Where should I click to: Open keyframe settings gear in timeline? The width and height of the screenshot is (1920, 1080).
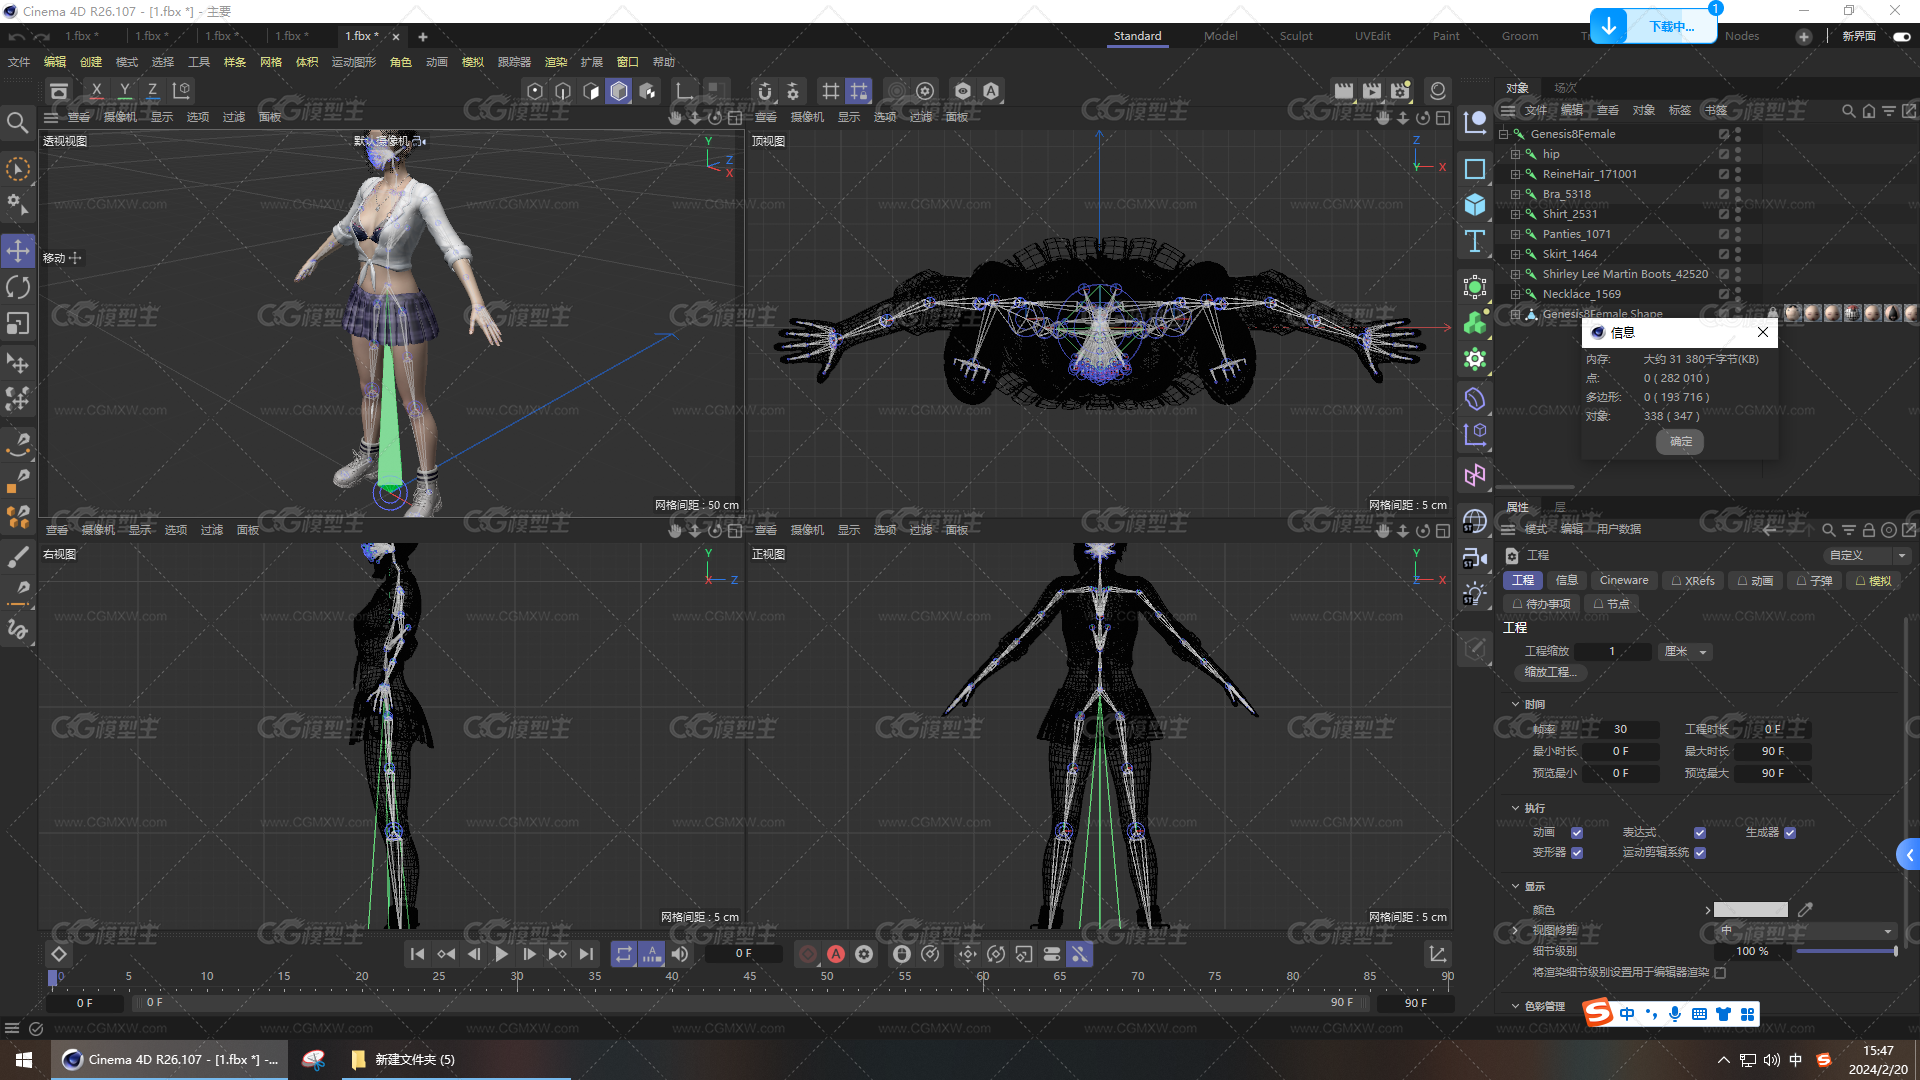click(x=864, y=954)
